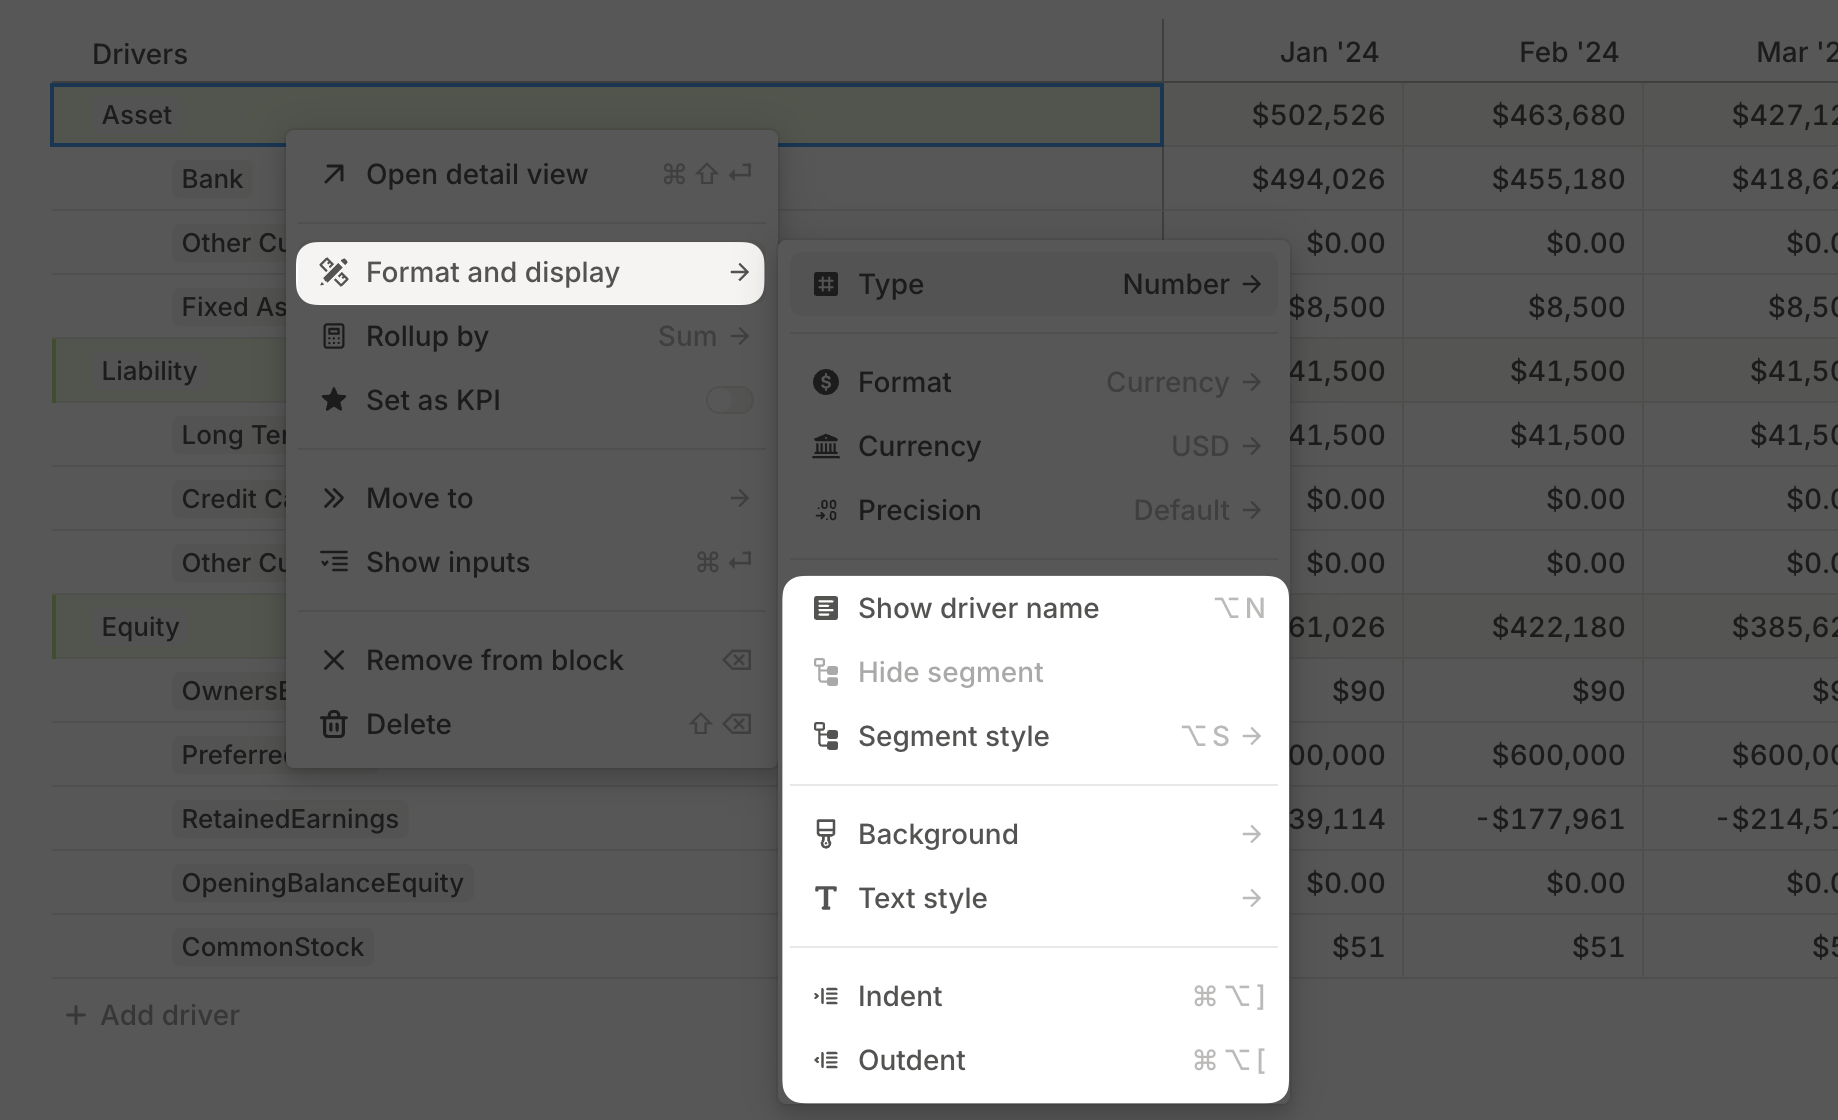This screenshot has width=1838, height=1120.
Task: Choose Show inputs from the context menu
Action: (x=448, y=562)
